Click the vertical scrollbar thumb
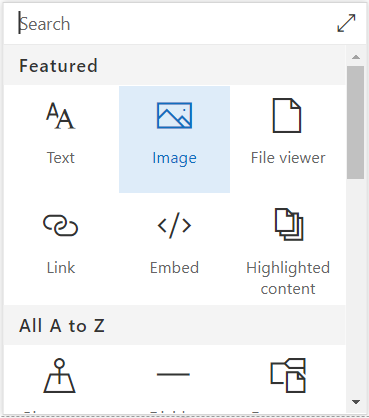 coord(355,122)
